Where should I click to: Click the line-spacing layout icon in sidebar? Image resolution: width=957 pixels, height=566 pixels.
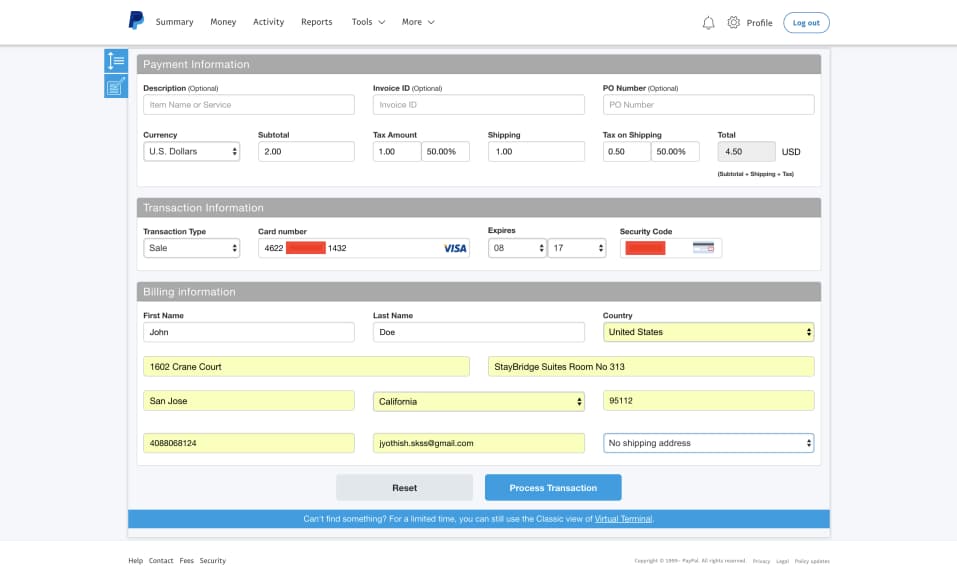click(x=115, y=61)
